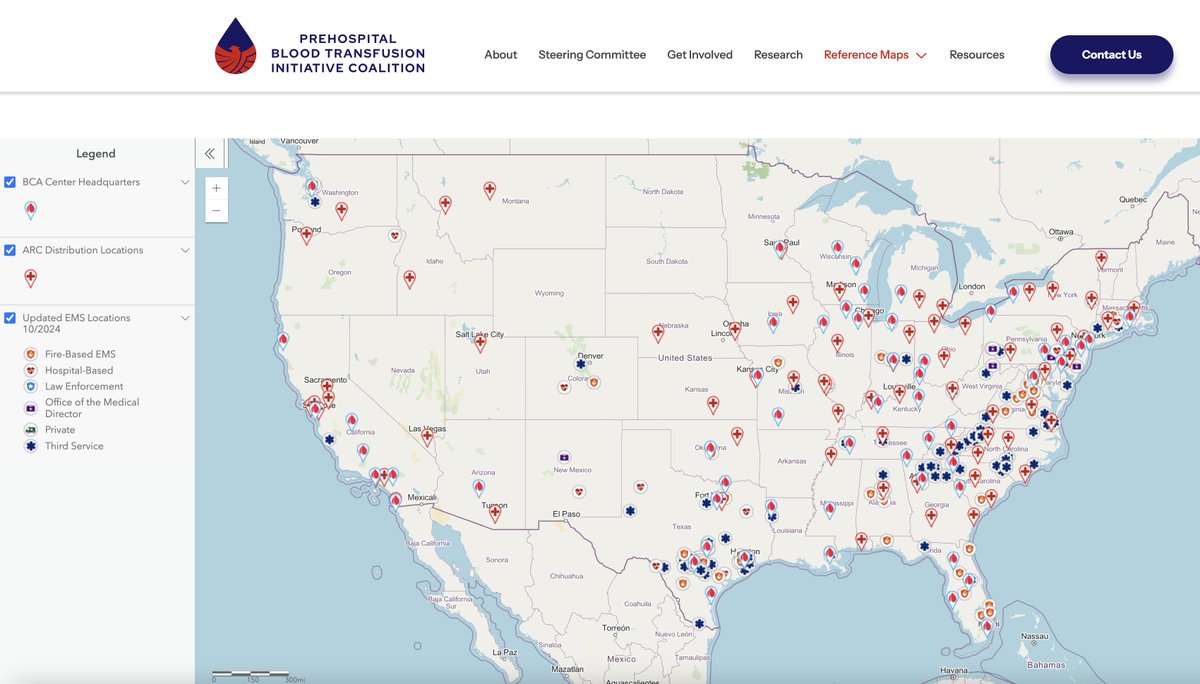The height and width of the screenshot is (684, 1200).
Task: Click the Wyoming label on the map
Action: (549, 293)
